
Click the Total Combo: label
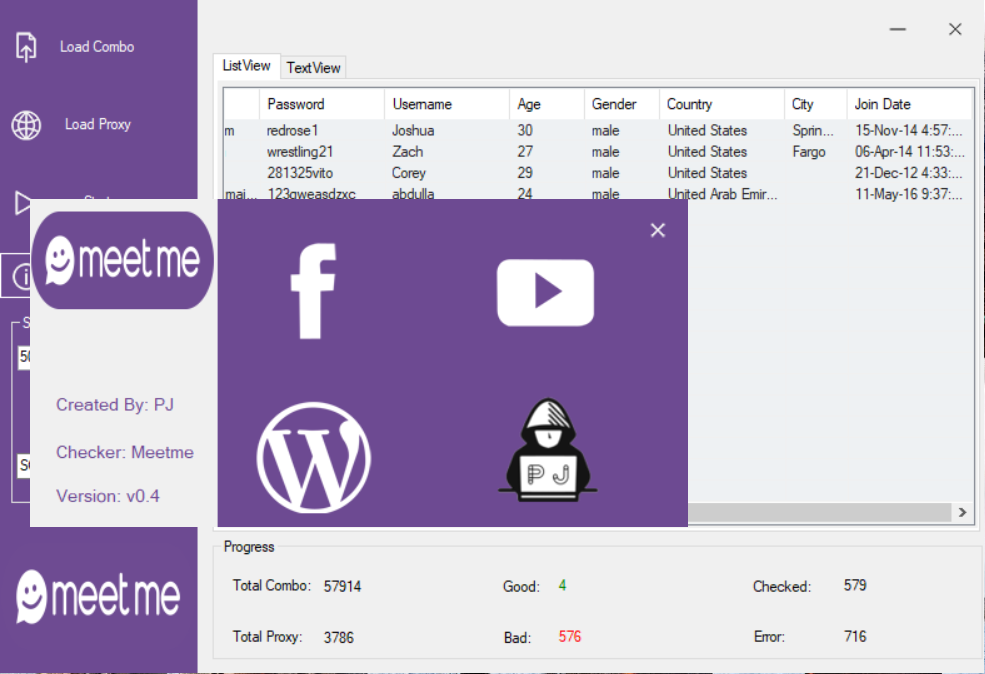[x=272, y=586]
